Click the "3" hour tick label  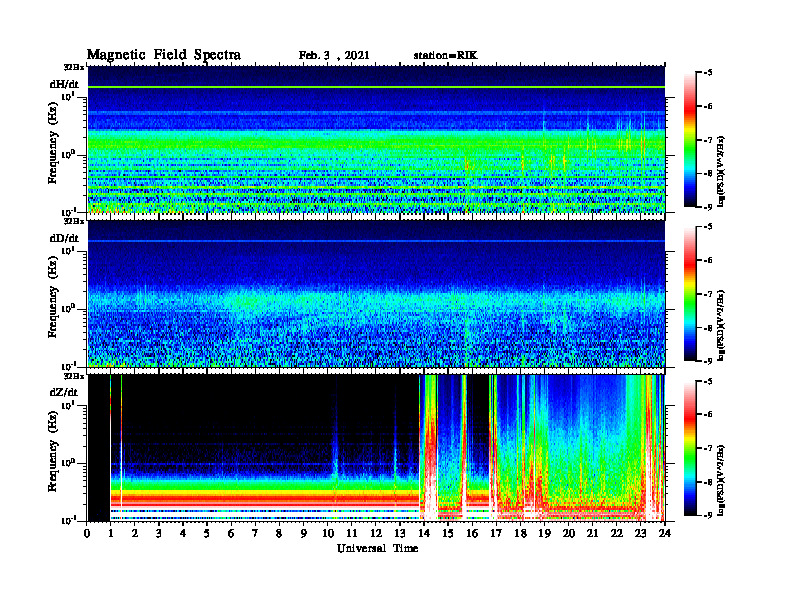pyautogui.click(x=159, y=533)
